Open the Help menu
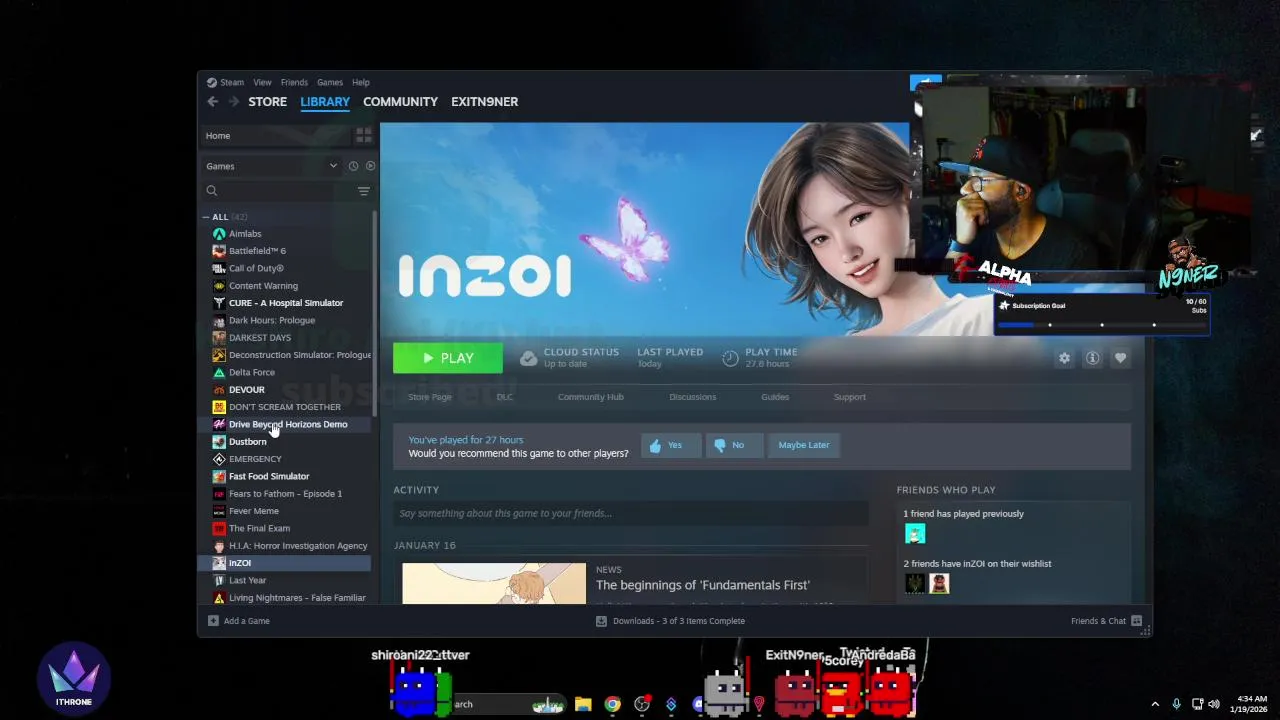 pyautogui.click(x=361, y=82)
